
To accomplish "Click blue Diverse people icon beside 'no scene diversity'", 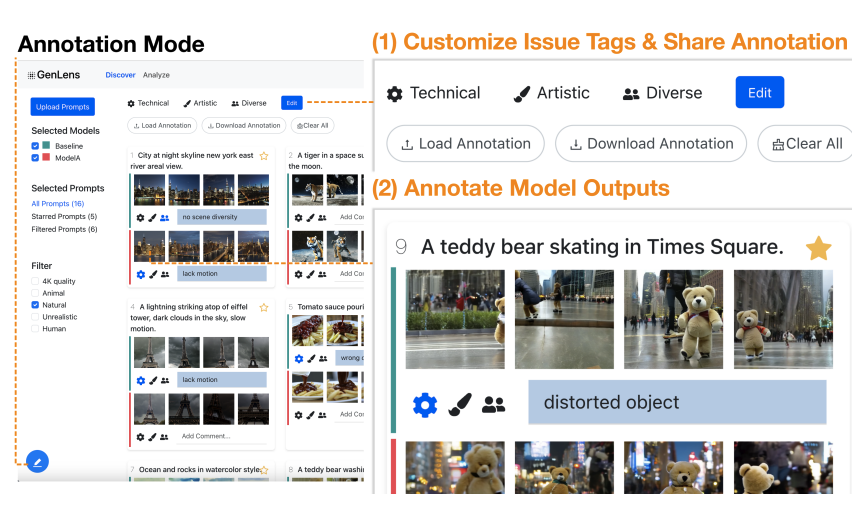I will [x=165, y=217].
